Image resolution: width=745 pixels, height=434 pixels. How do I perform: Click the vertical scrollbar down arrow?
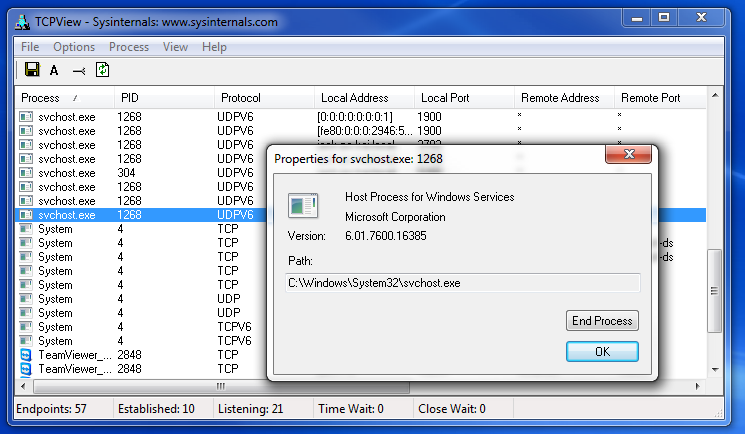tap(715, 370)
